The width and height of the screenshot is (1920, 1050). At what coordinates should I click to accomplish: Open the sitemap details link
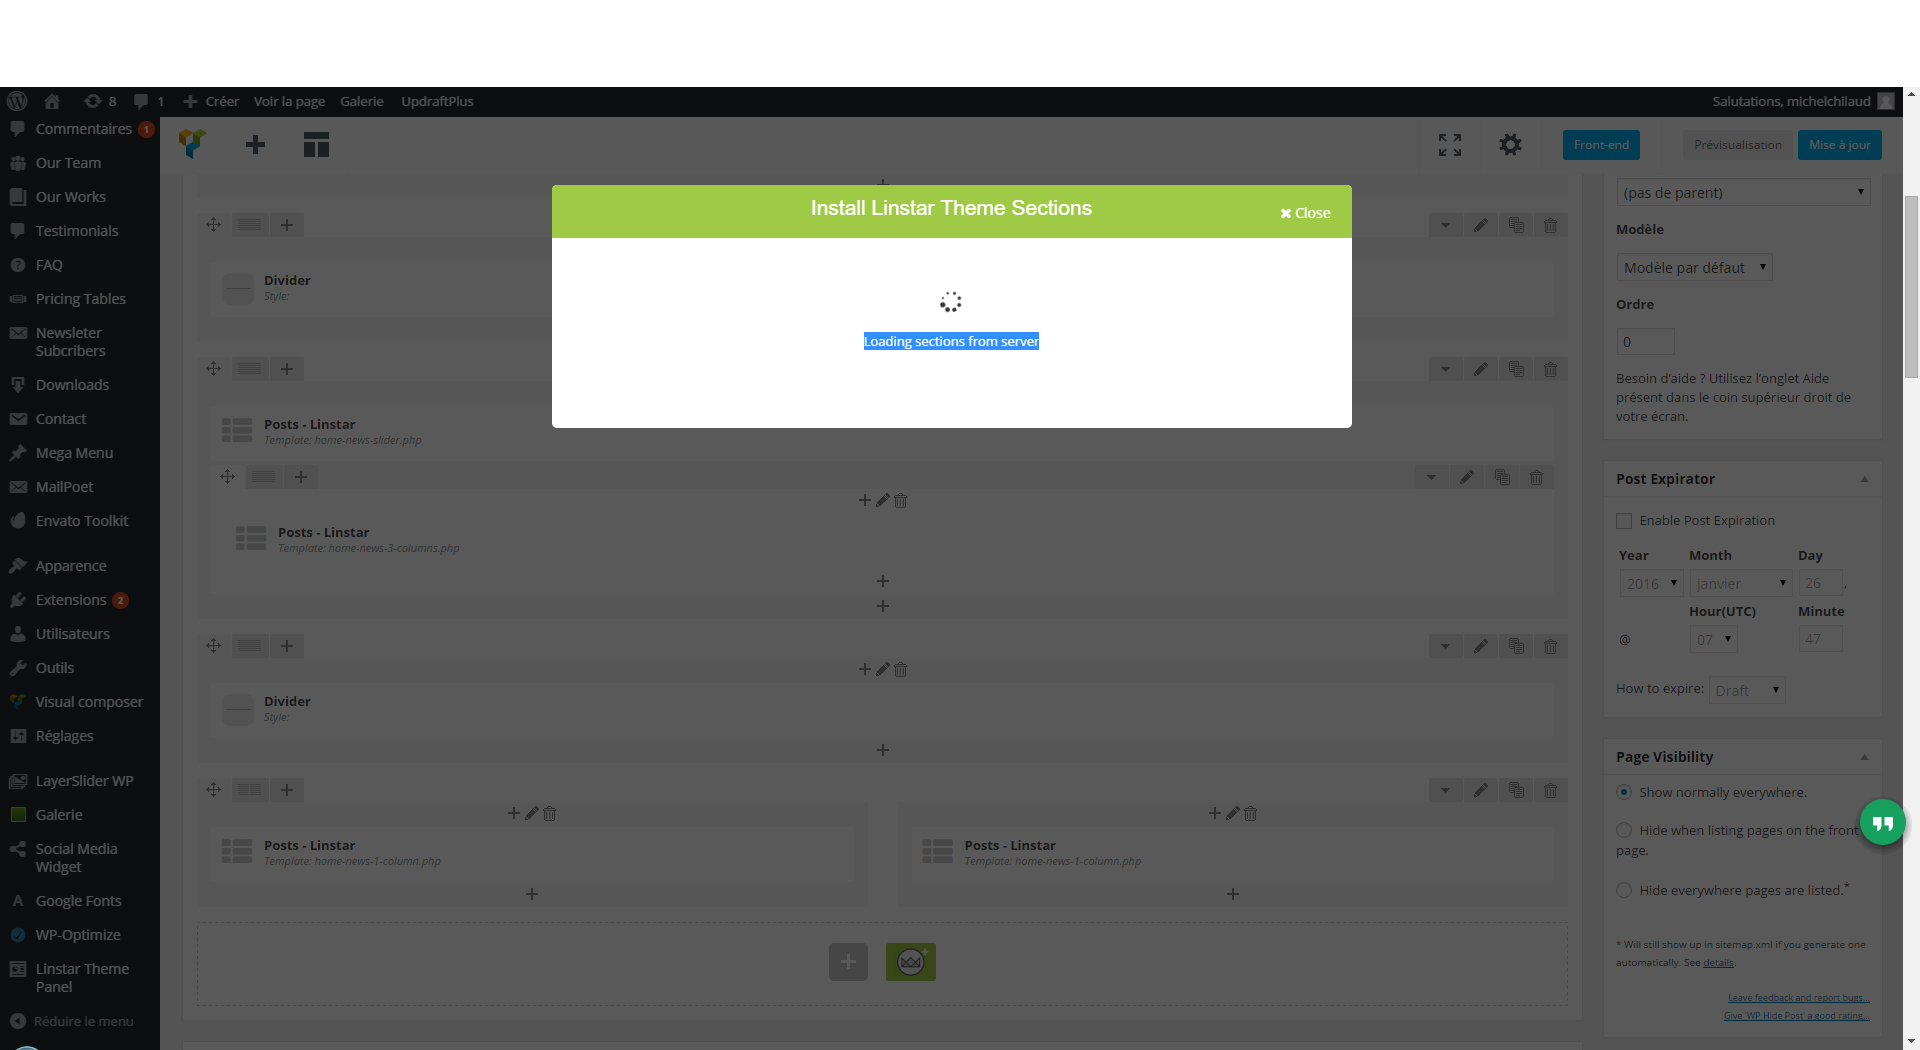(x=1718, y=963)
